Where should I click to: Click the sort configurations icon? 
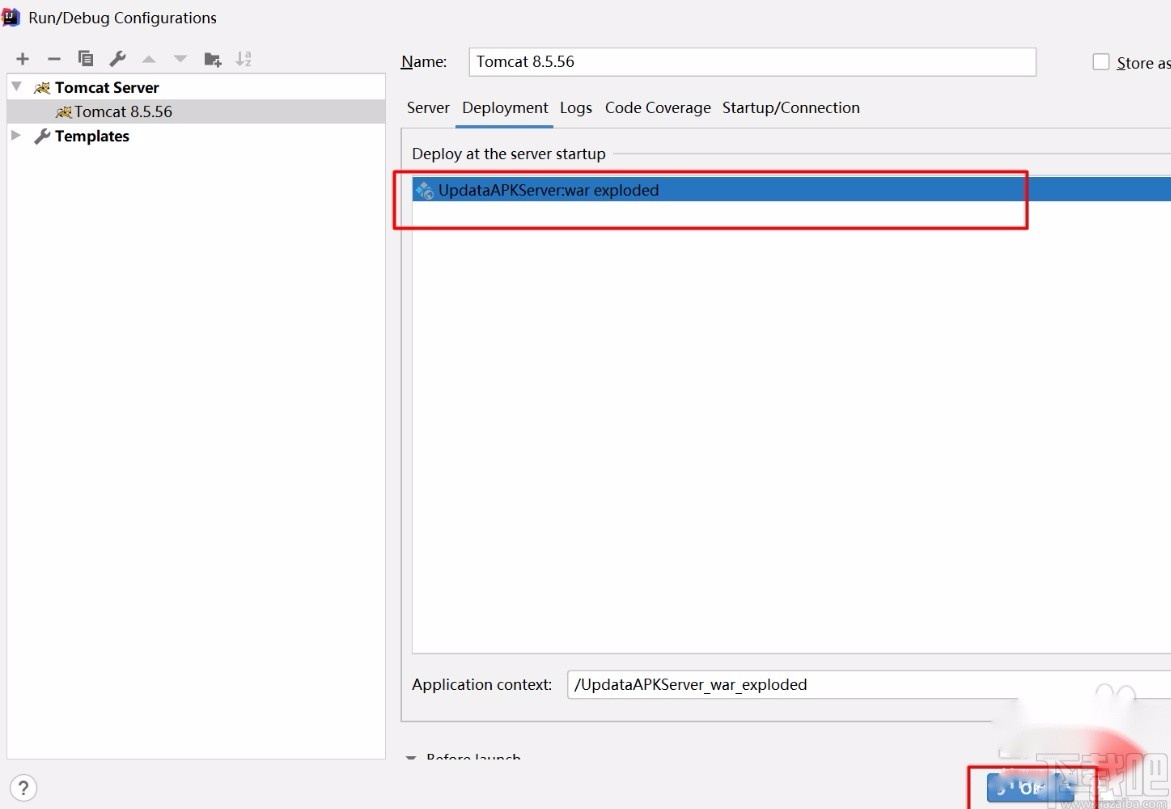pyautogui.click(x=244, y=58)
